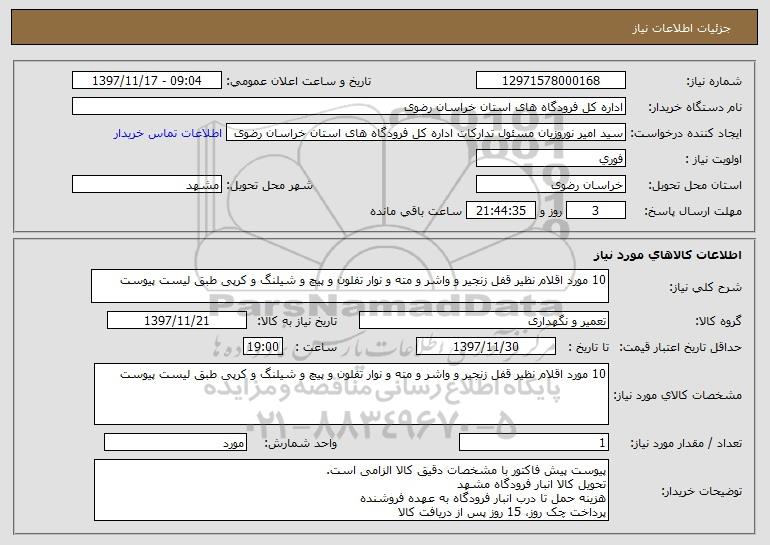Click the حداقل تاریخ اعتبار قیمت label
The height and width of the screenshot is (545, 770).
(680, 347)
